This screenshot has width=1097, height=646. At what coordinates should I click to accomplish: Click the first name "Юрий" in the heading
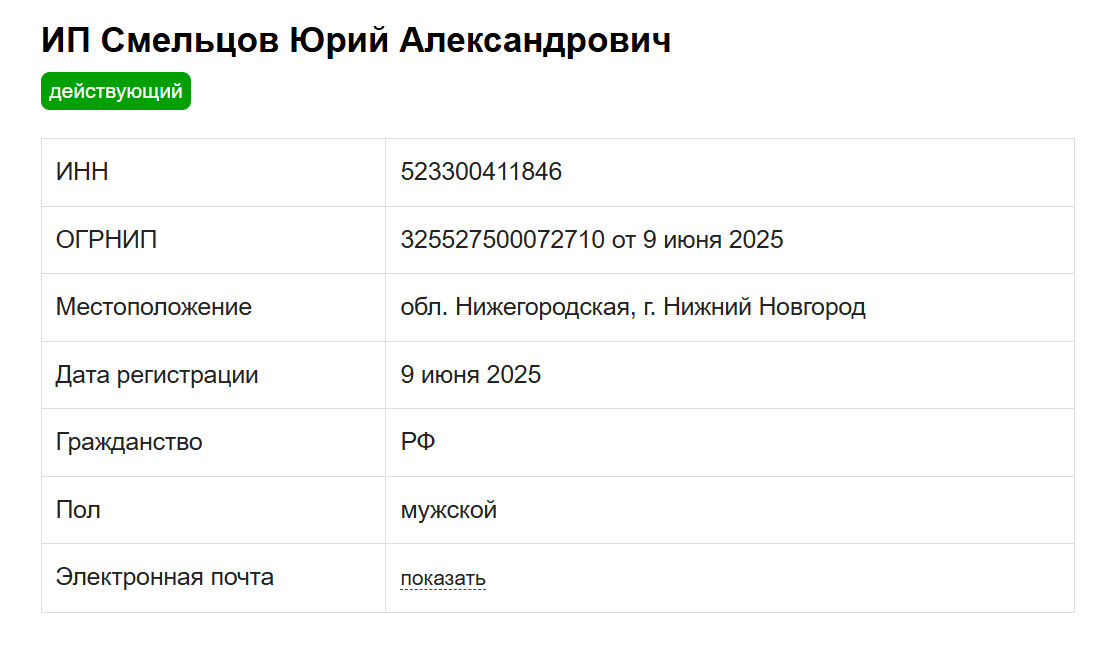tap(339, 40)
